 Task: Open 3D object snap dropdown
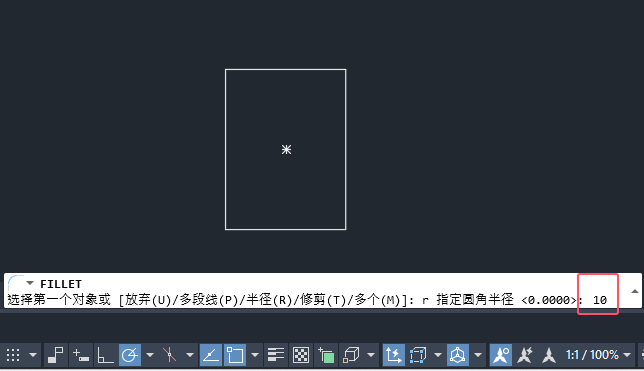371,355
